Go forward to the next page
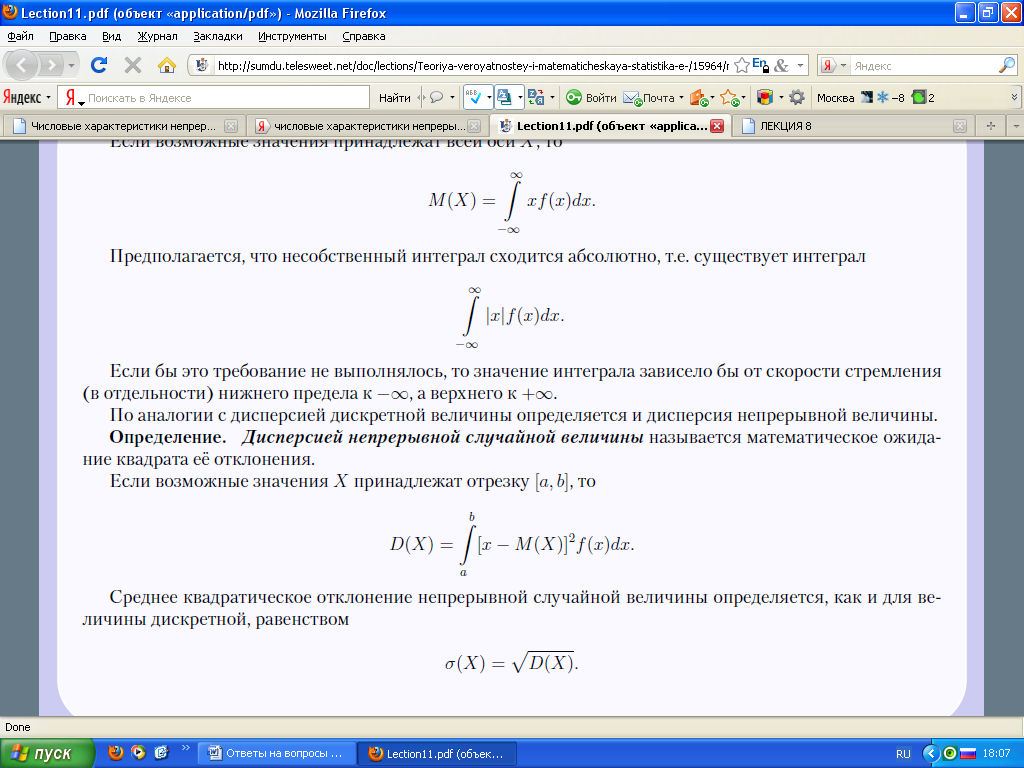Viewport: 1024px width, 768px height. (51, 65)
